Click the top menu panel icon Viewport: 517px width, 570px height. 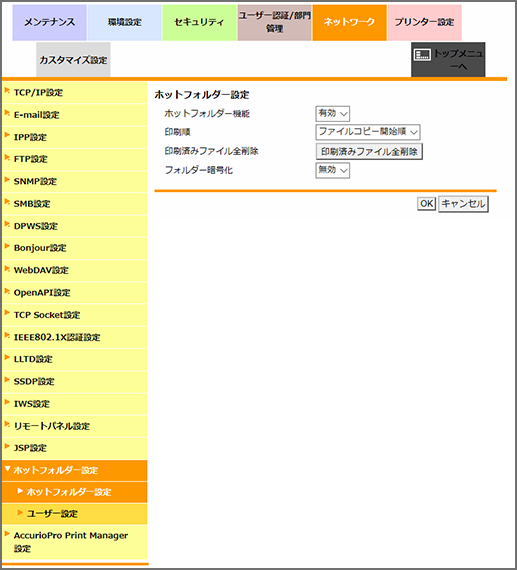coord(422,55)
